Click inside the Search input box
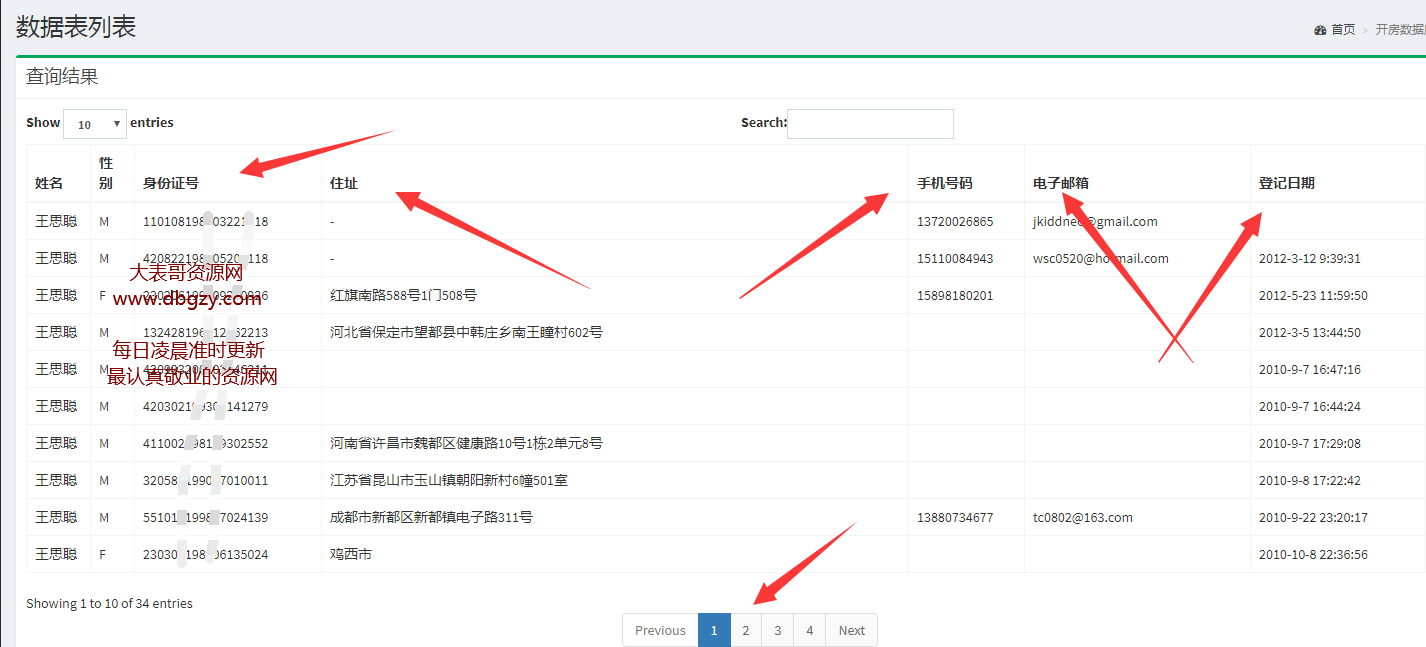The width and height of the screenshot is (1426, 647). pyautogui.click(x=870, y=123)
